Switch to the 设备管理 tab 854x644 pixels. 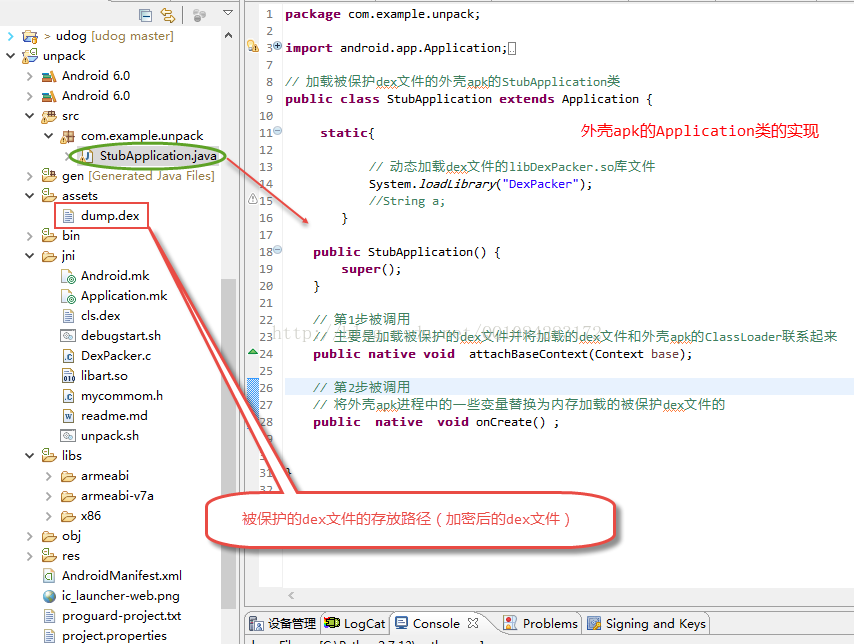[282, 623]
